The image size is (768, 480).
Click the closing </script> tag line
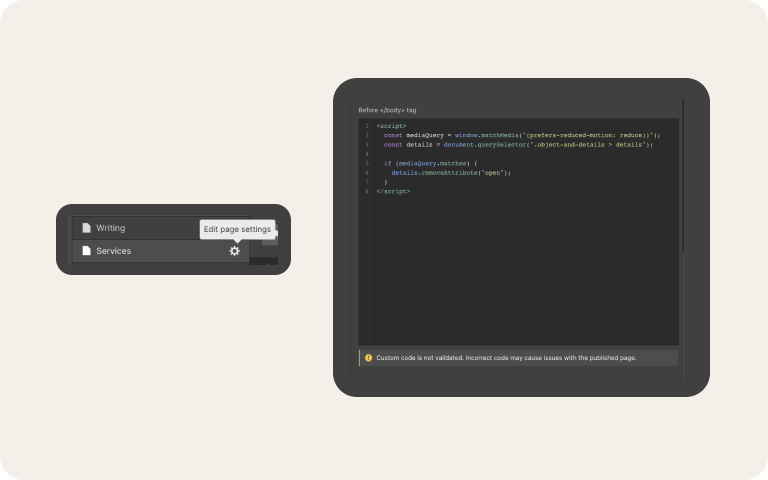393,192
